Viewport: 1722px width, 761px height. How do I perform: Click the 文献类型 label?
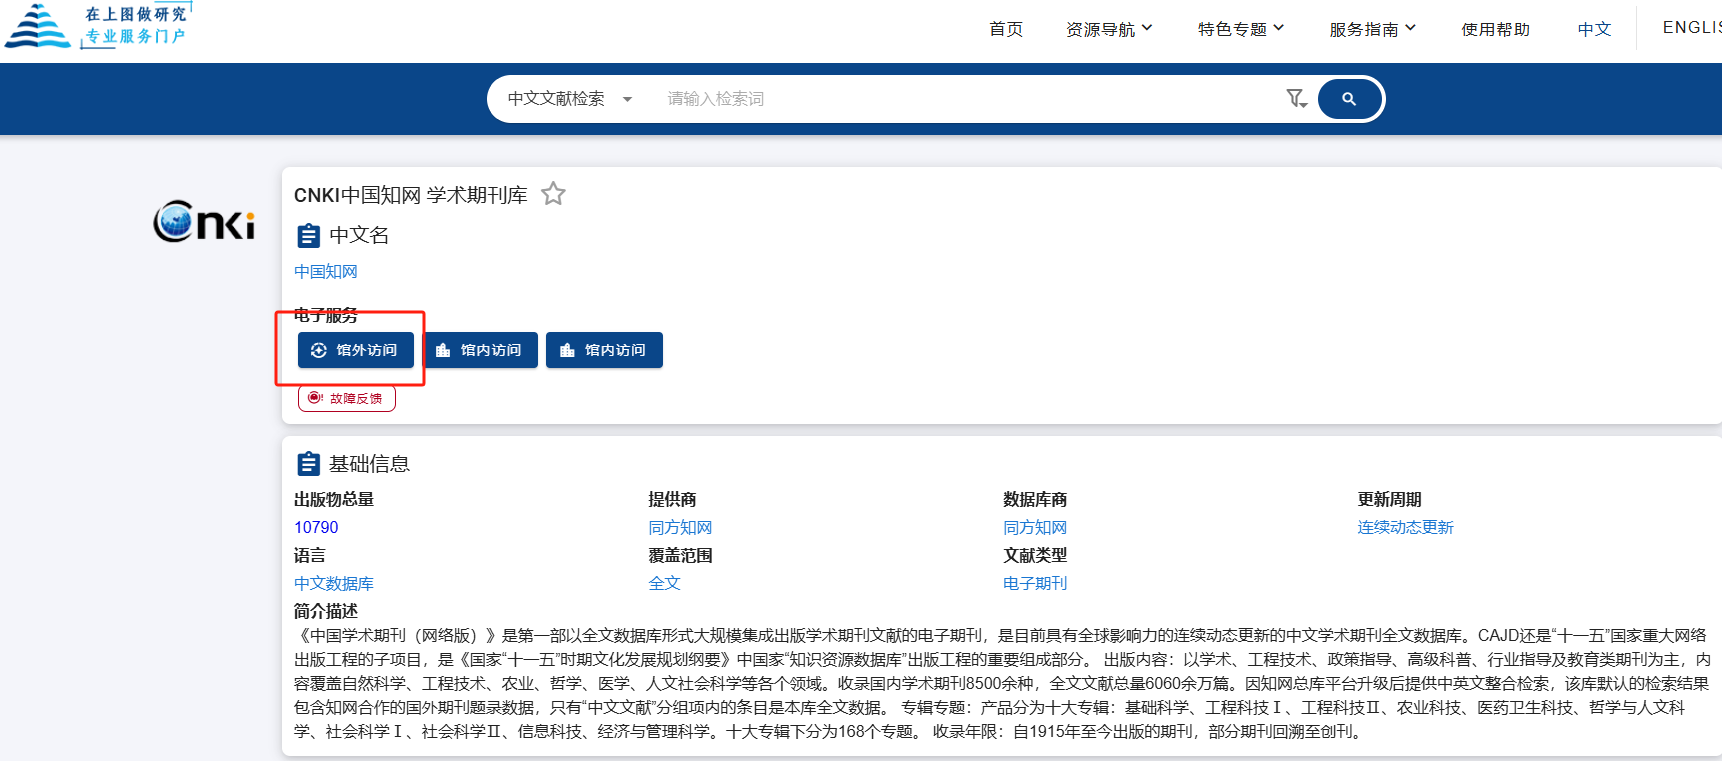coord(1035,555)
